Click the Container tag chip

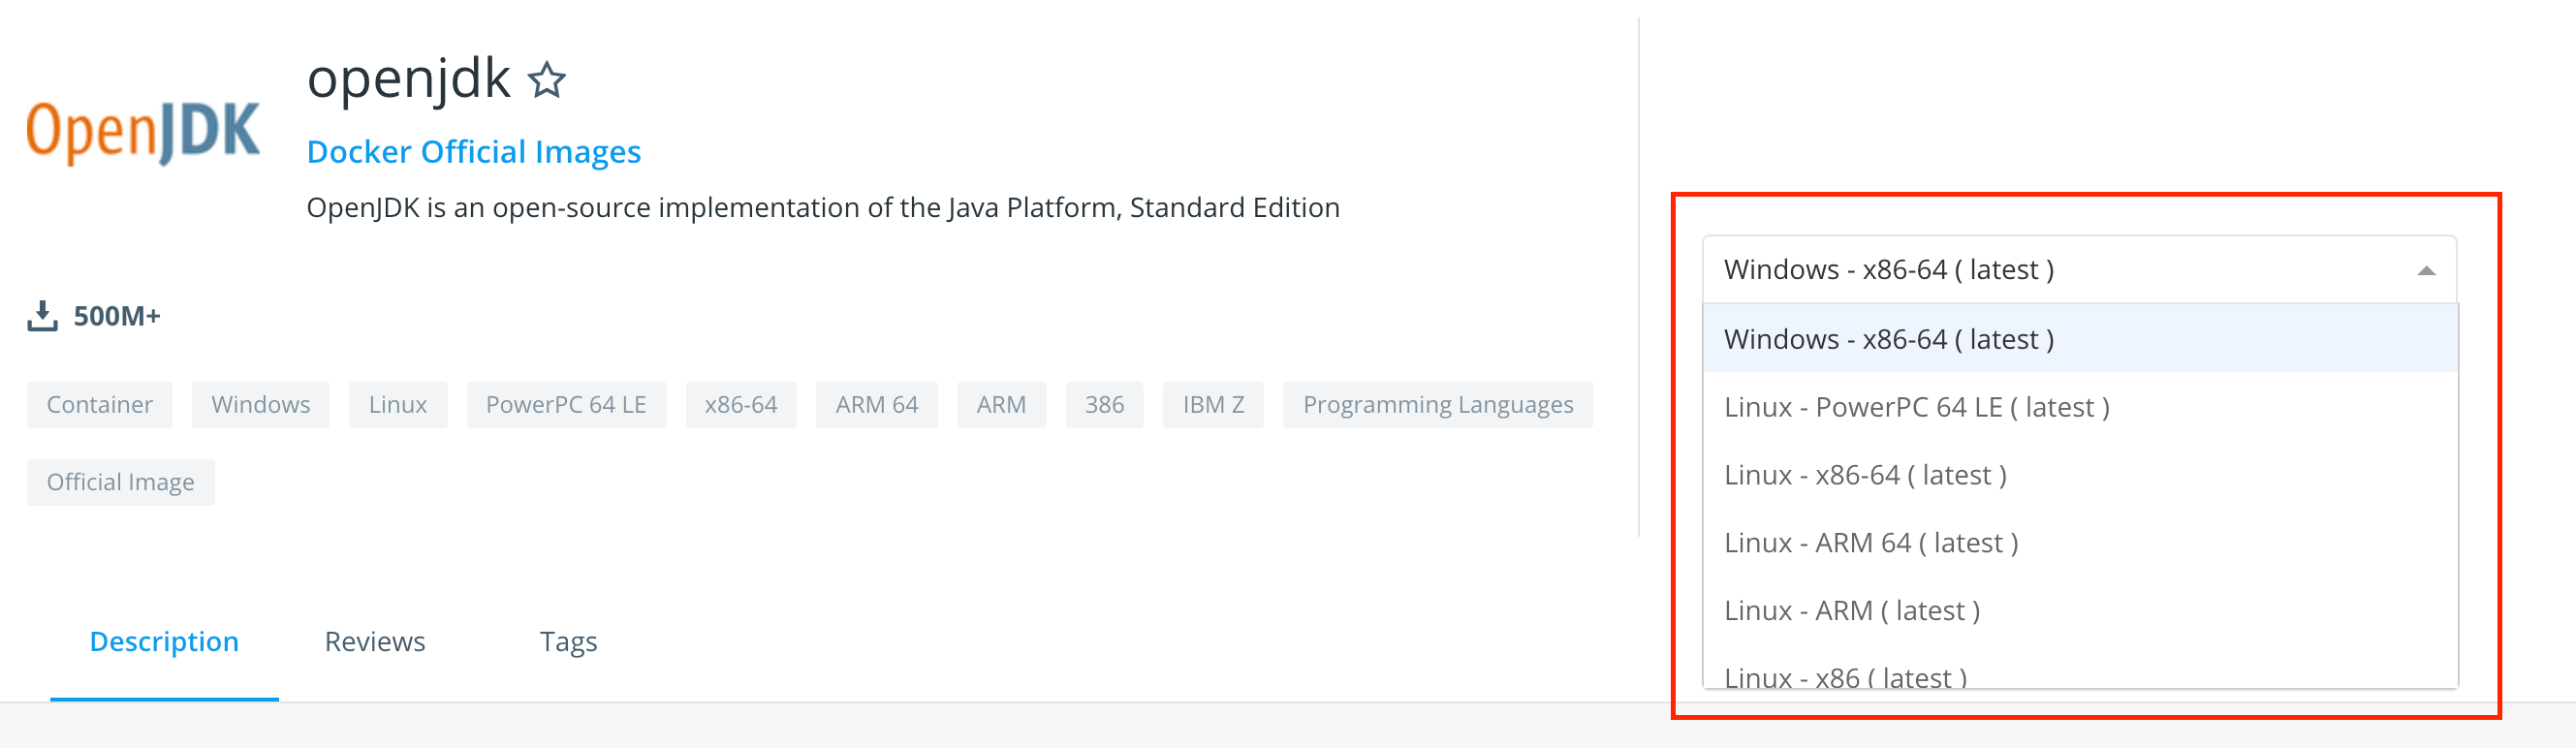pyautogui.click(x=99, y=405)
